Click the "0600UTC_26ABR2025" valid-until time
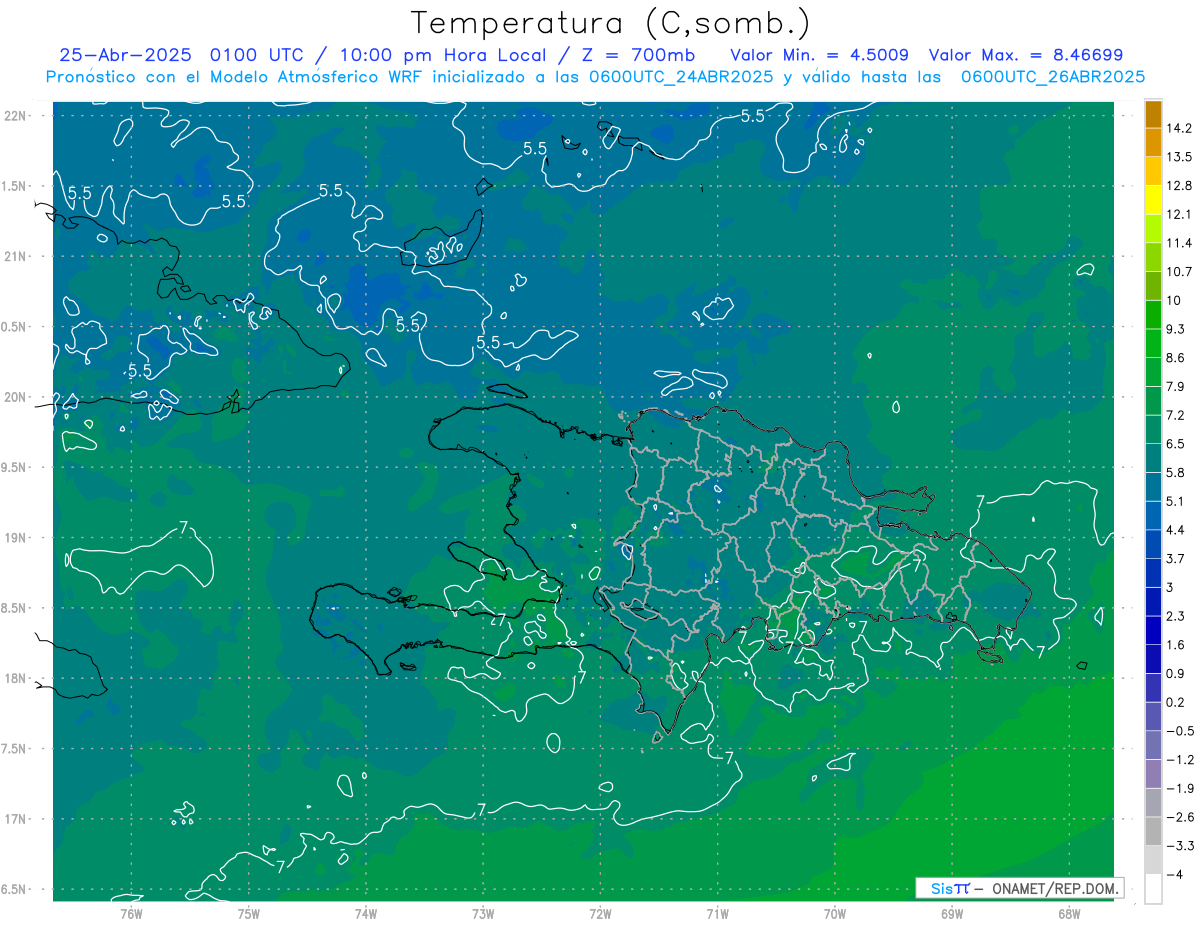 tap(1052, 77)
